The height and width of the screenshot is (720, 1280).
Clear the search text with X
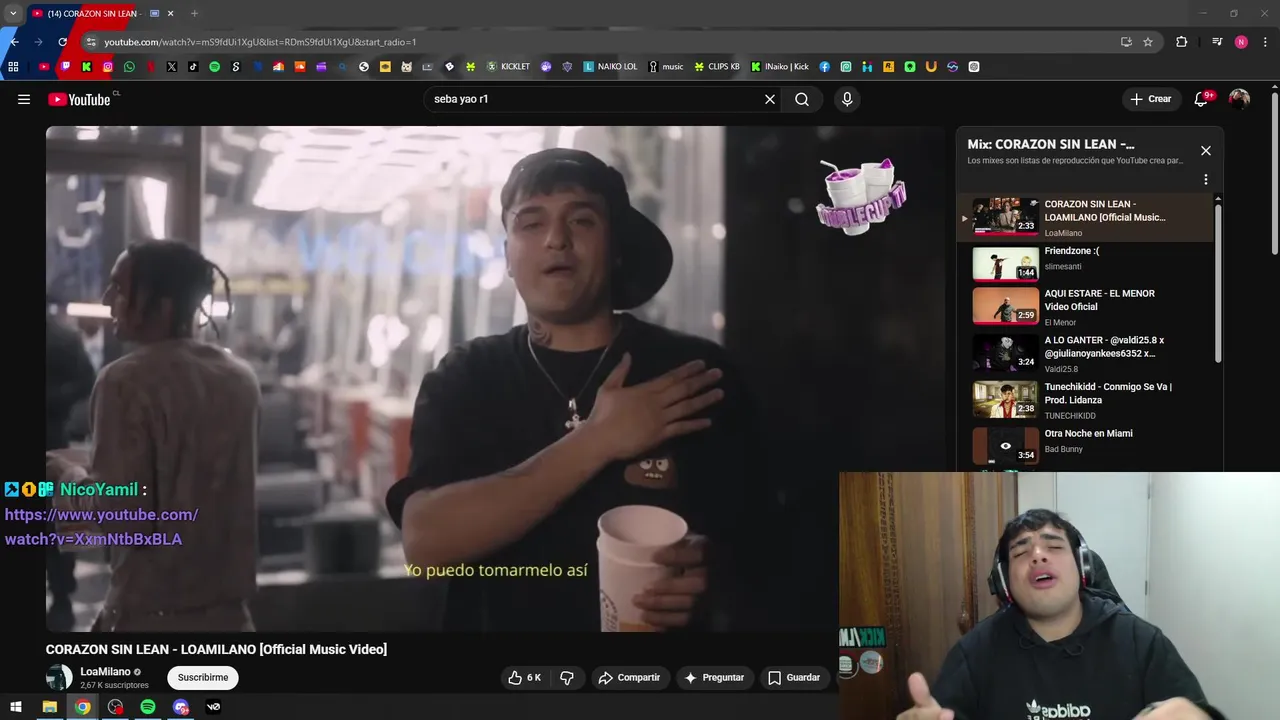coord(770,99)
